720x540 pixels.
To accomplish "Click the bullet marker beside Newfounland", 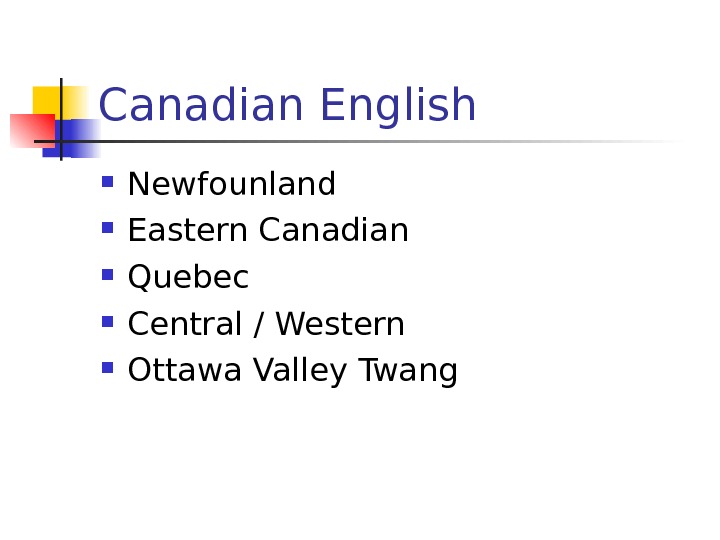I will pyautogui.click(x=107, y=182).
